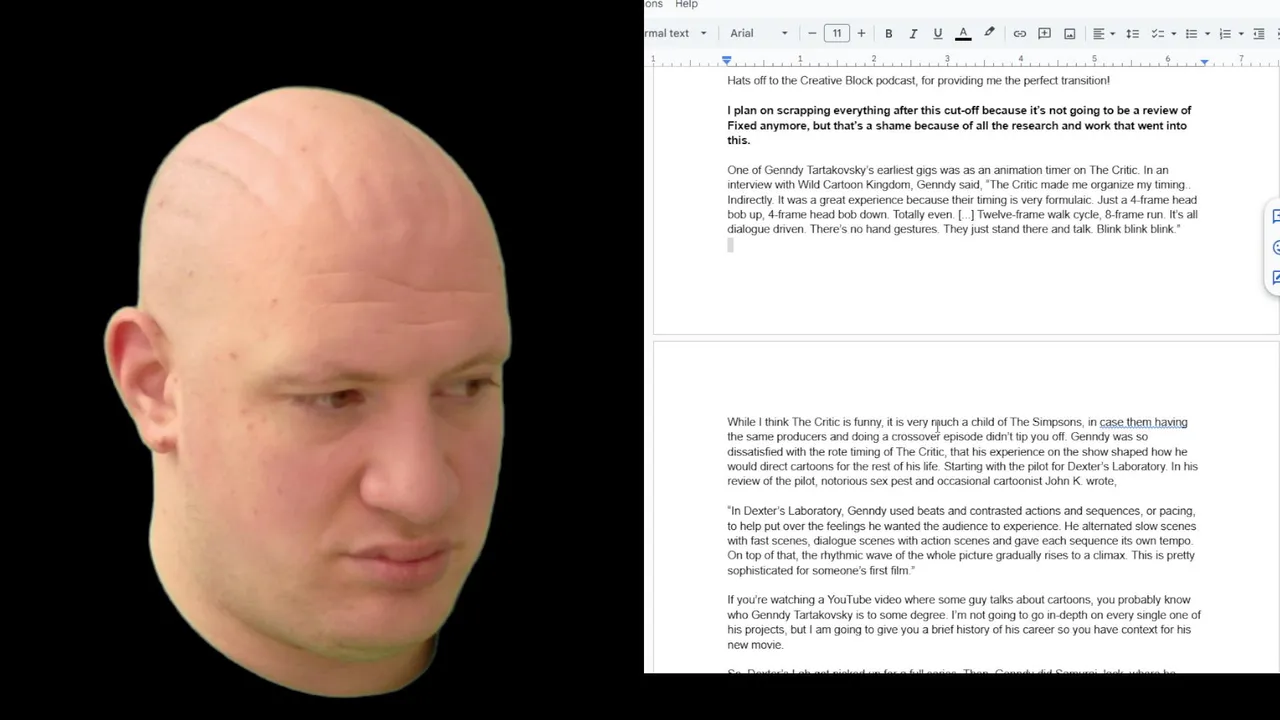
Task: Toggle underline formatting
Action: (938, 33)
